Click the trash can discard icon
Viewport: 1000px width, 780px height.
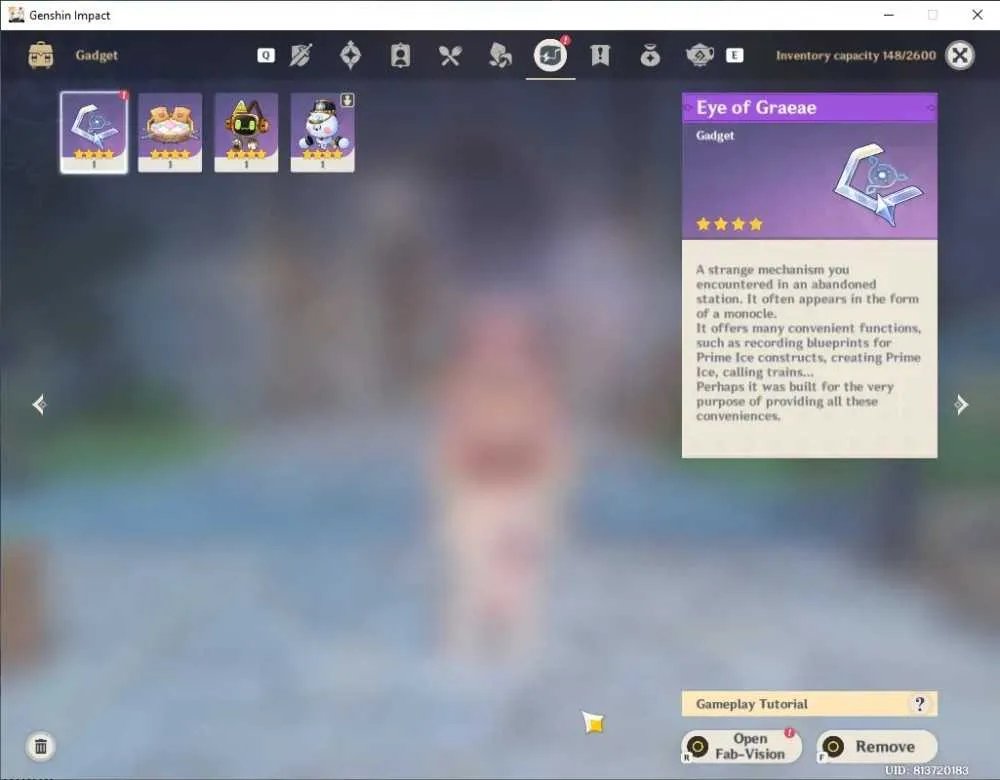pos(41,746)
